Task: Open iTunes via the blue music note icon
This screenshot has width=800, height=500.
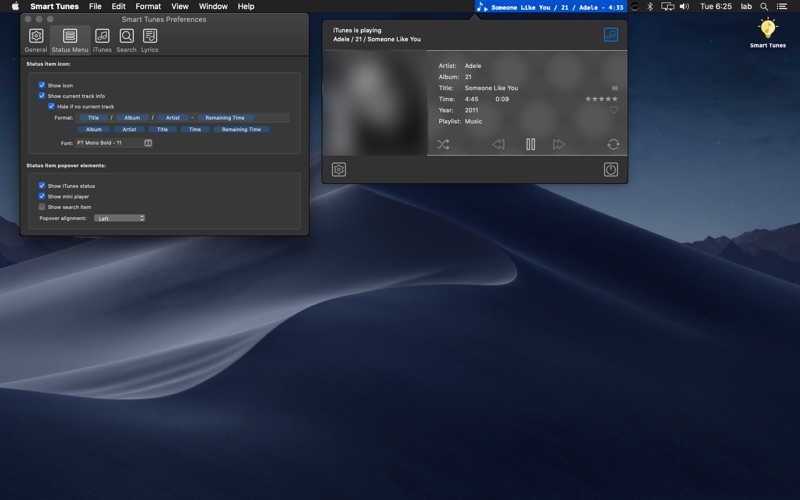Action: pos(611,35)
